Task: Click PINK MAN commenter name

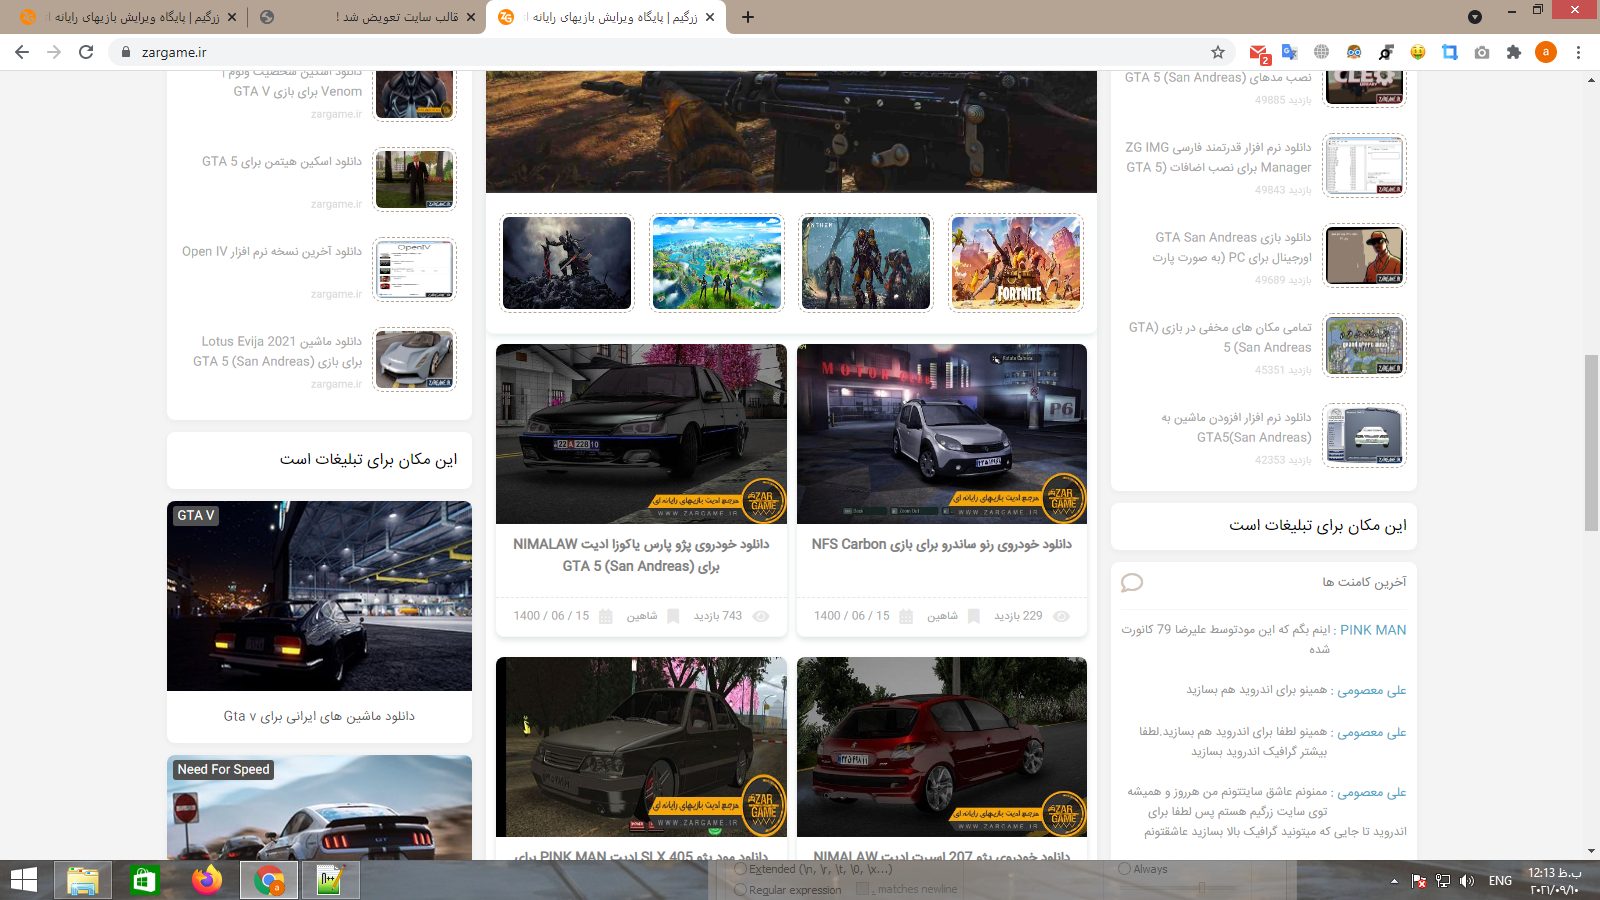Action: [x=1373, y=630]
